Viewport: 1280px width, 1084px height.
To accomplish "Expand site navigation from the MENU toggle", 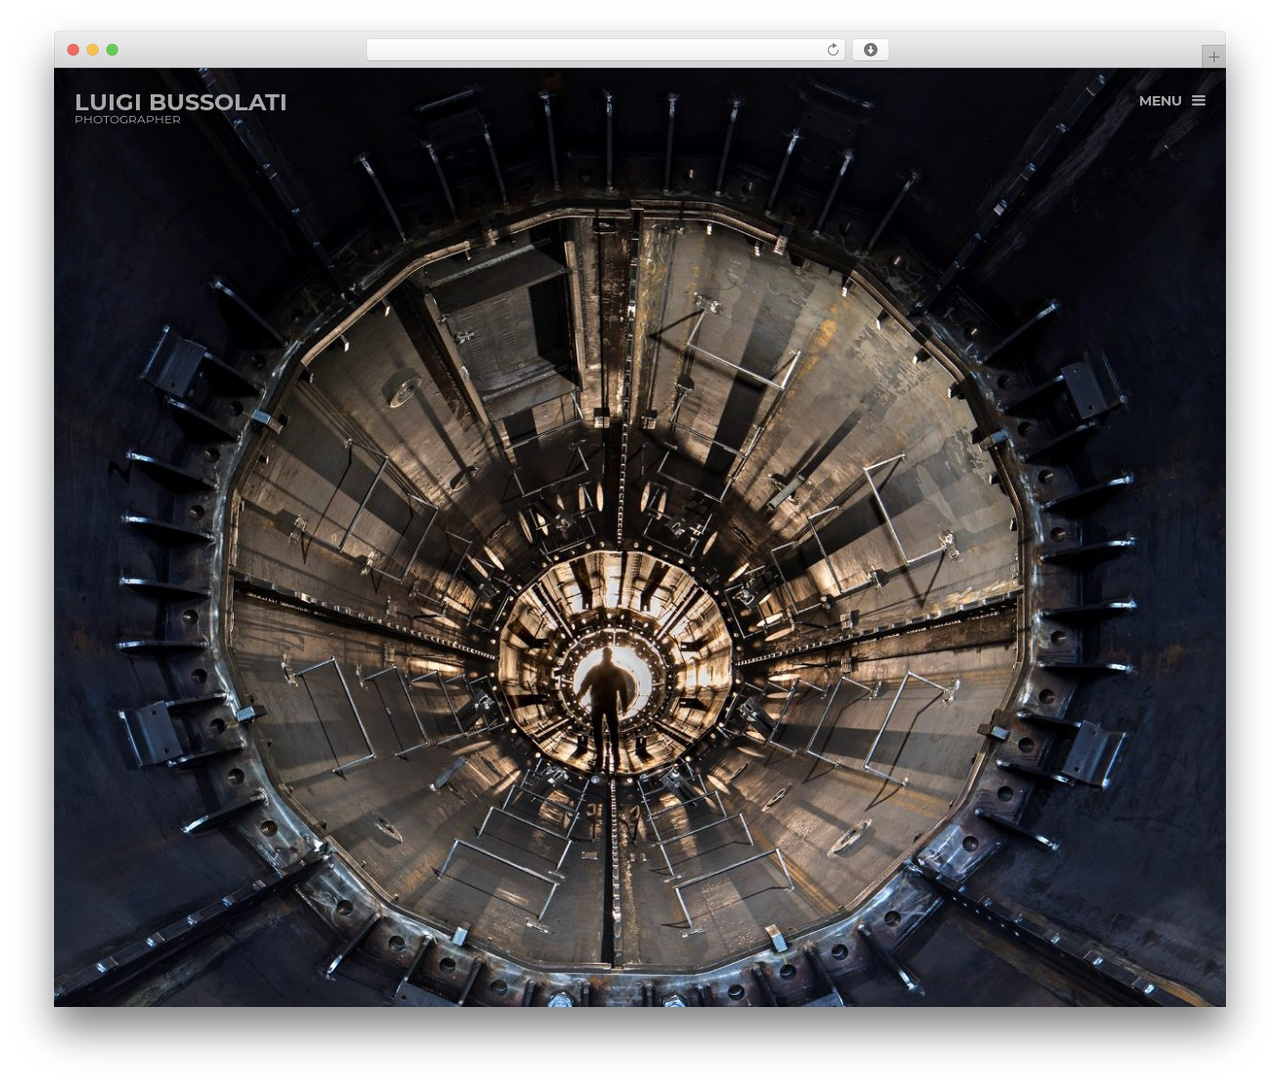I will [x=1172, y=101].
